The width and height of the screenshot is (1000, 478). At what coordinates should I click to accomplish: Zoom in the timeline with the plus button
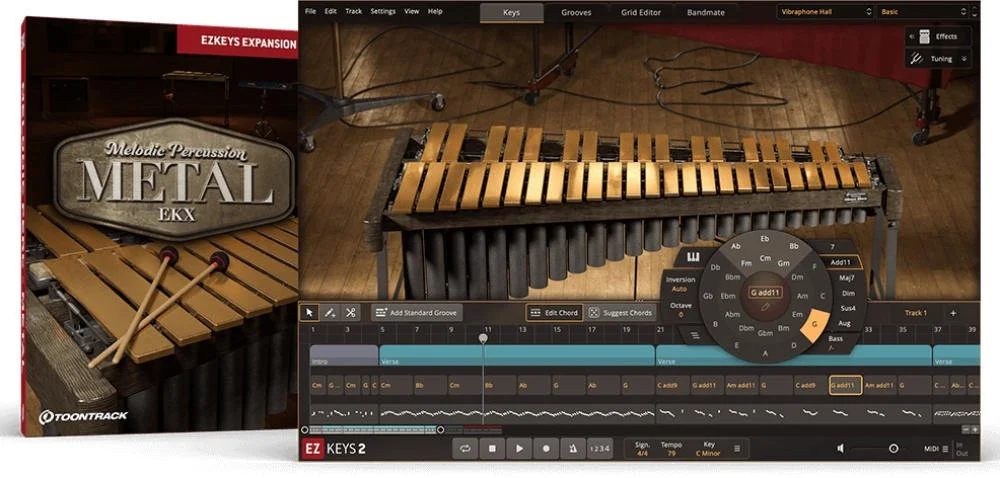click(974, 430)
